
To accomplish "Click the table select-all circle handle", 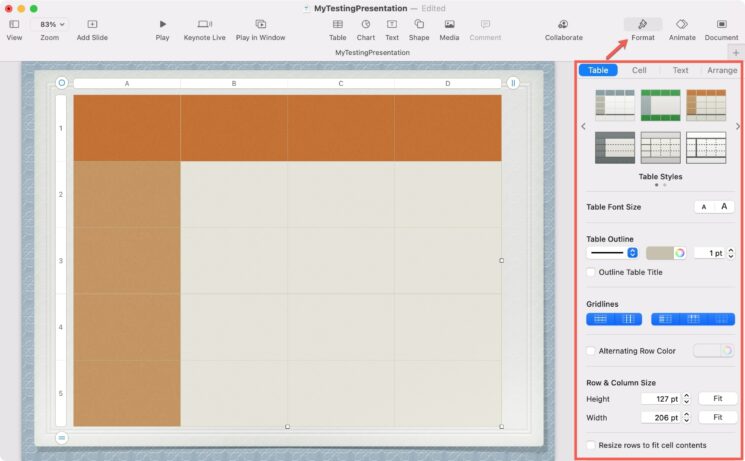I will [x=61, y=83].
